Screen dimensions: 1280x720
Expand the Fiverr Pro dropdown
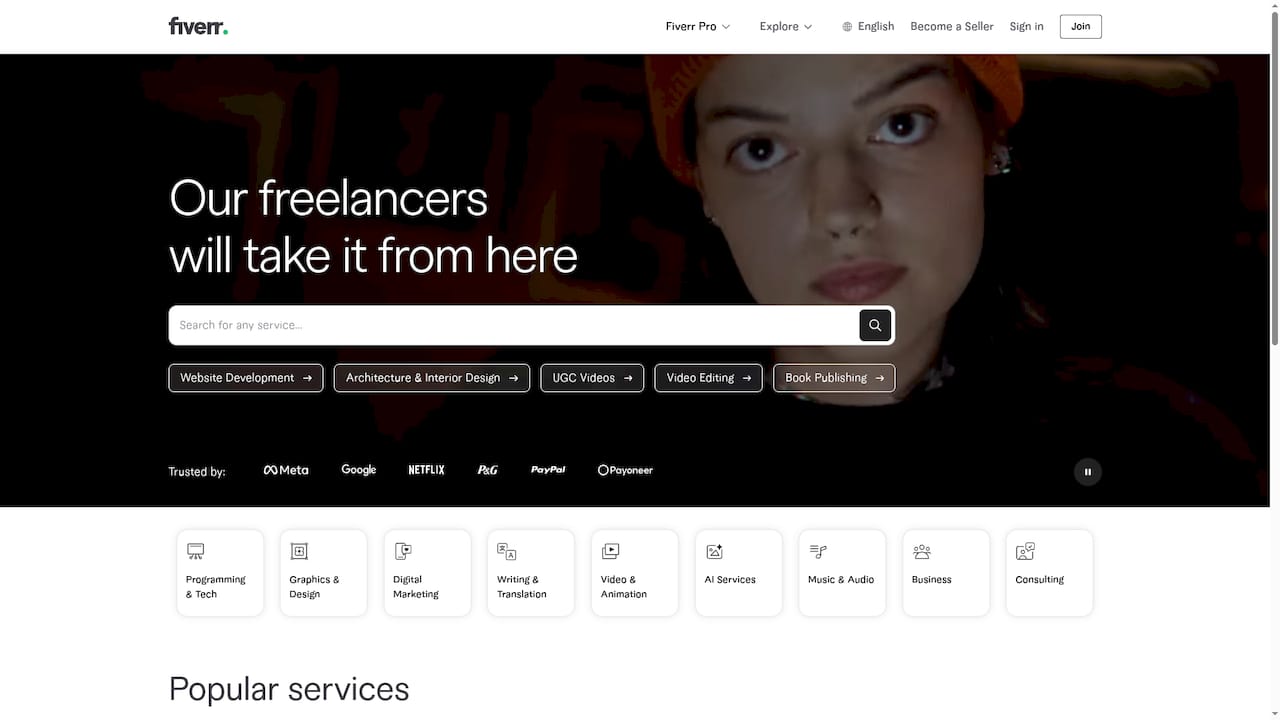pyautogui.click(x=697, y=26)
